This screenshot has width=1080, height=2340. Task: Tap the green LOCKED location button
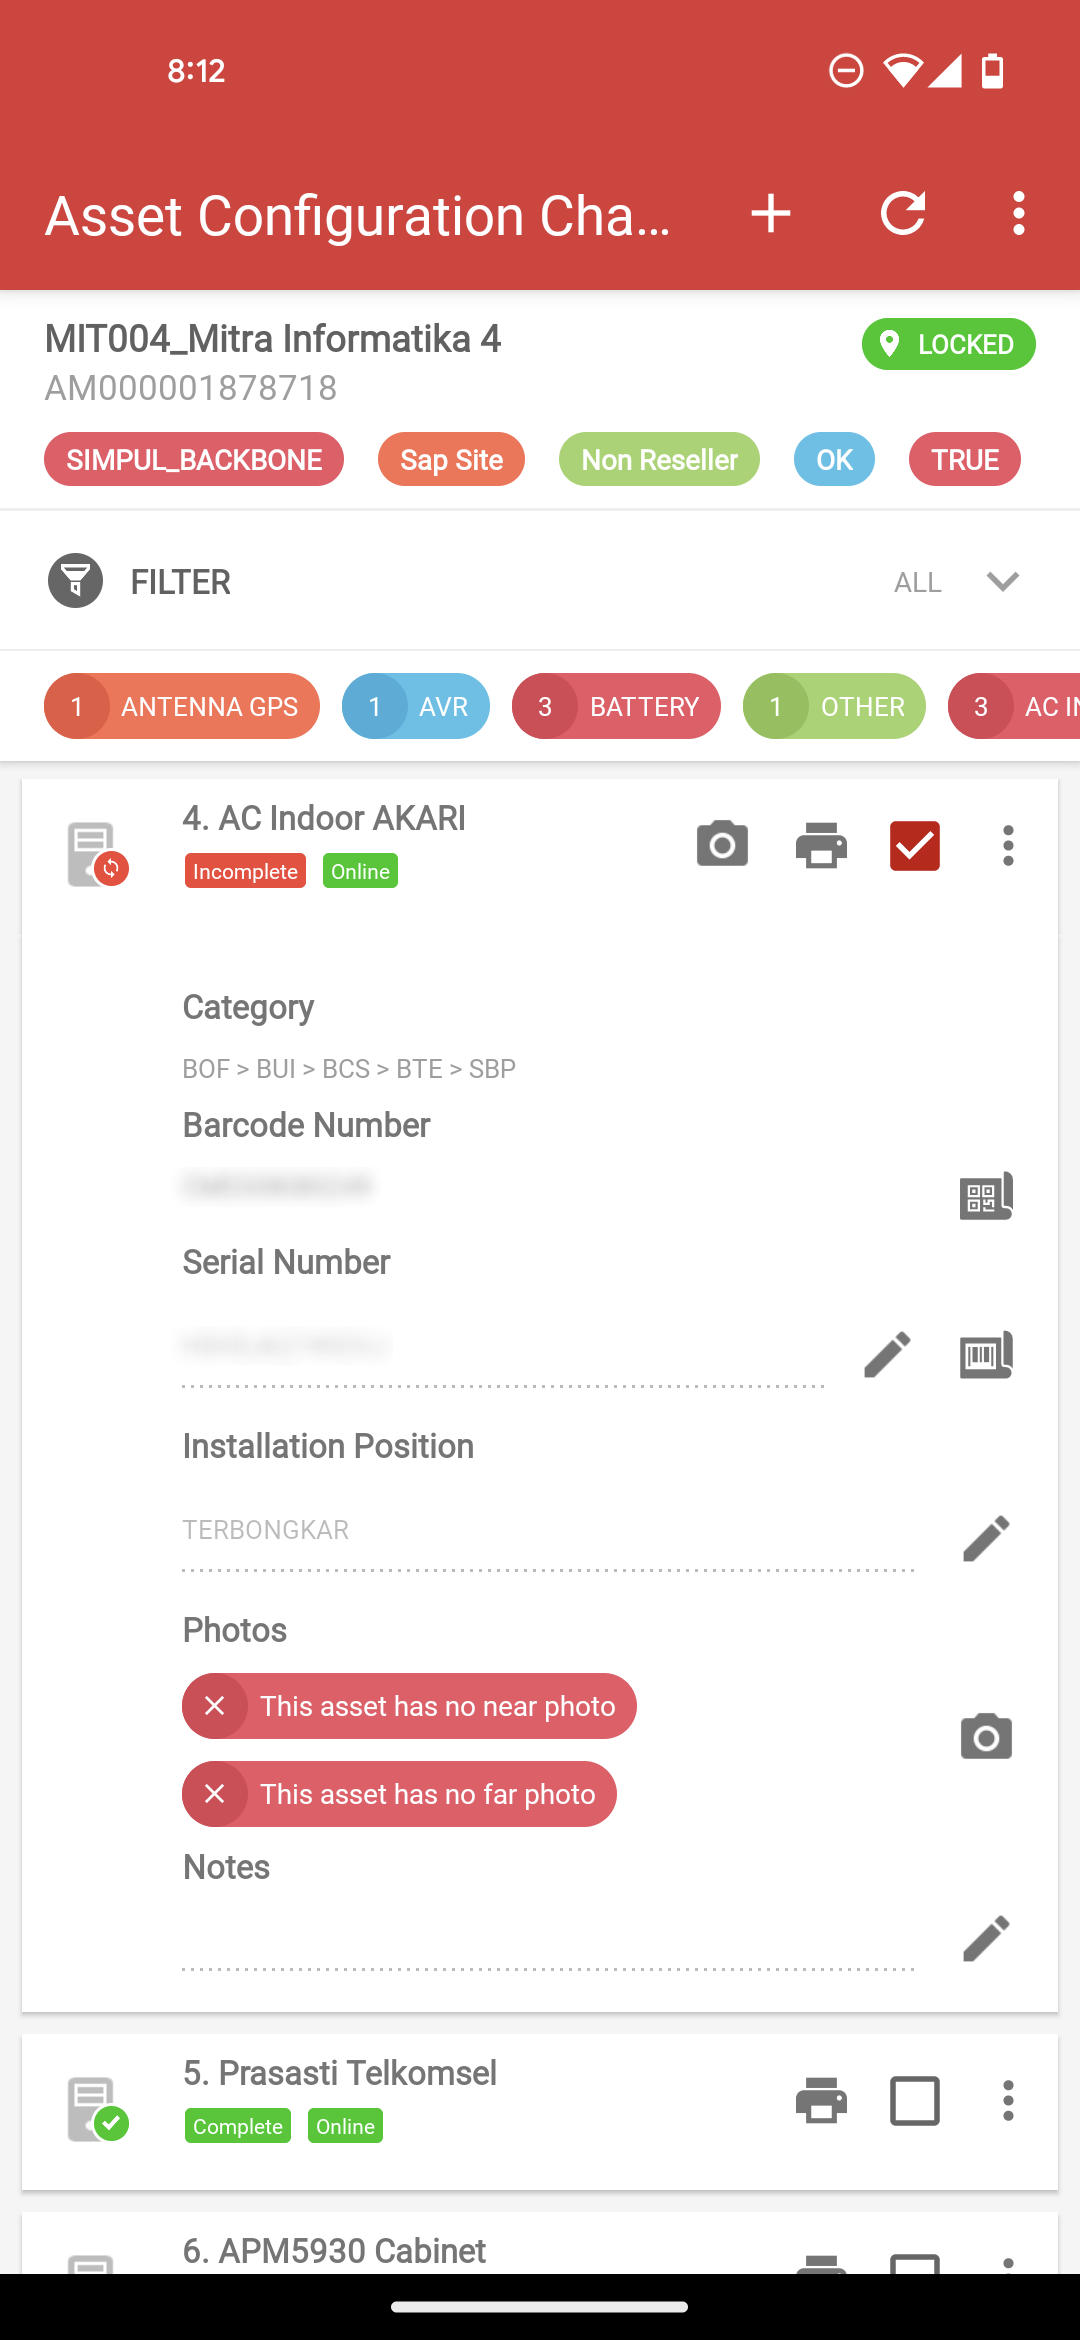click(x=948, y=344)
